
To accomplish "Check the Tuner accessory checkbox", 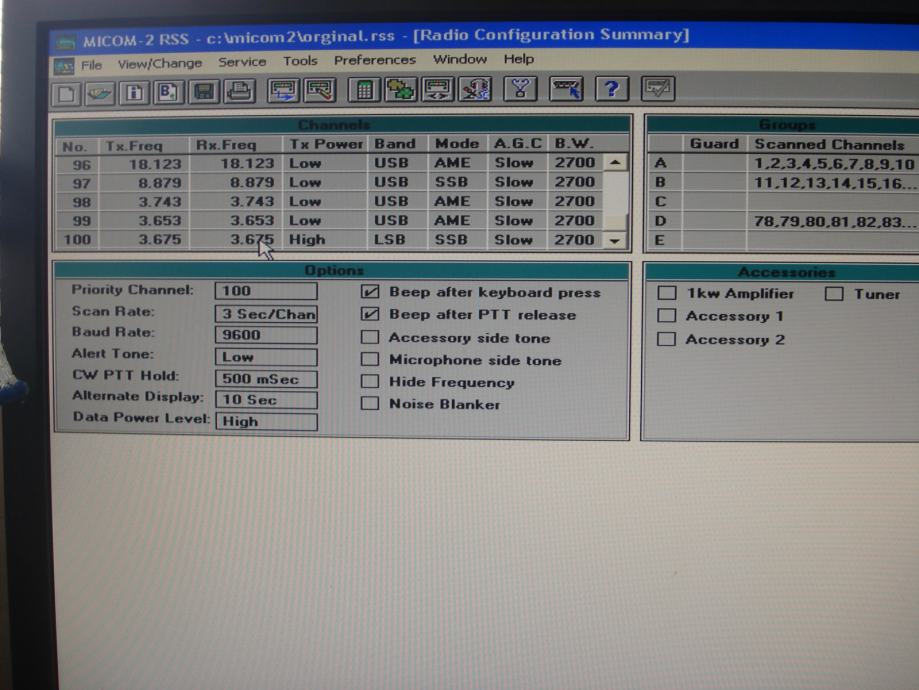I will 834,293.
